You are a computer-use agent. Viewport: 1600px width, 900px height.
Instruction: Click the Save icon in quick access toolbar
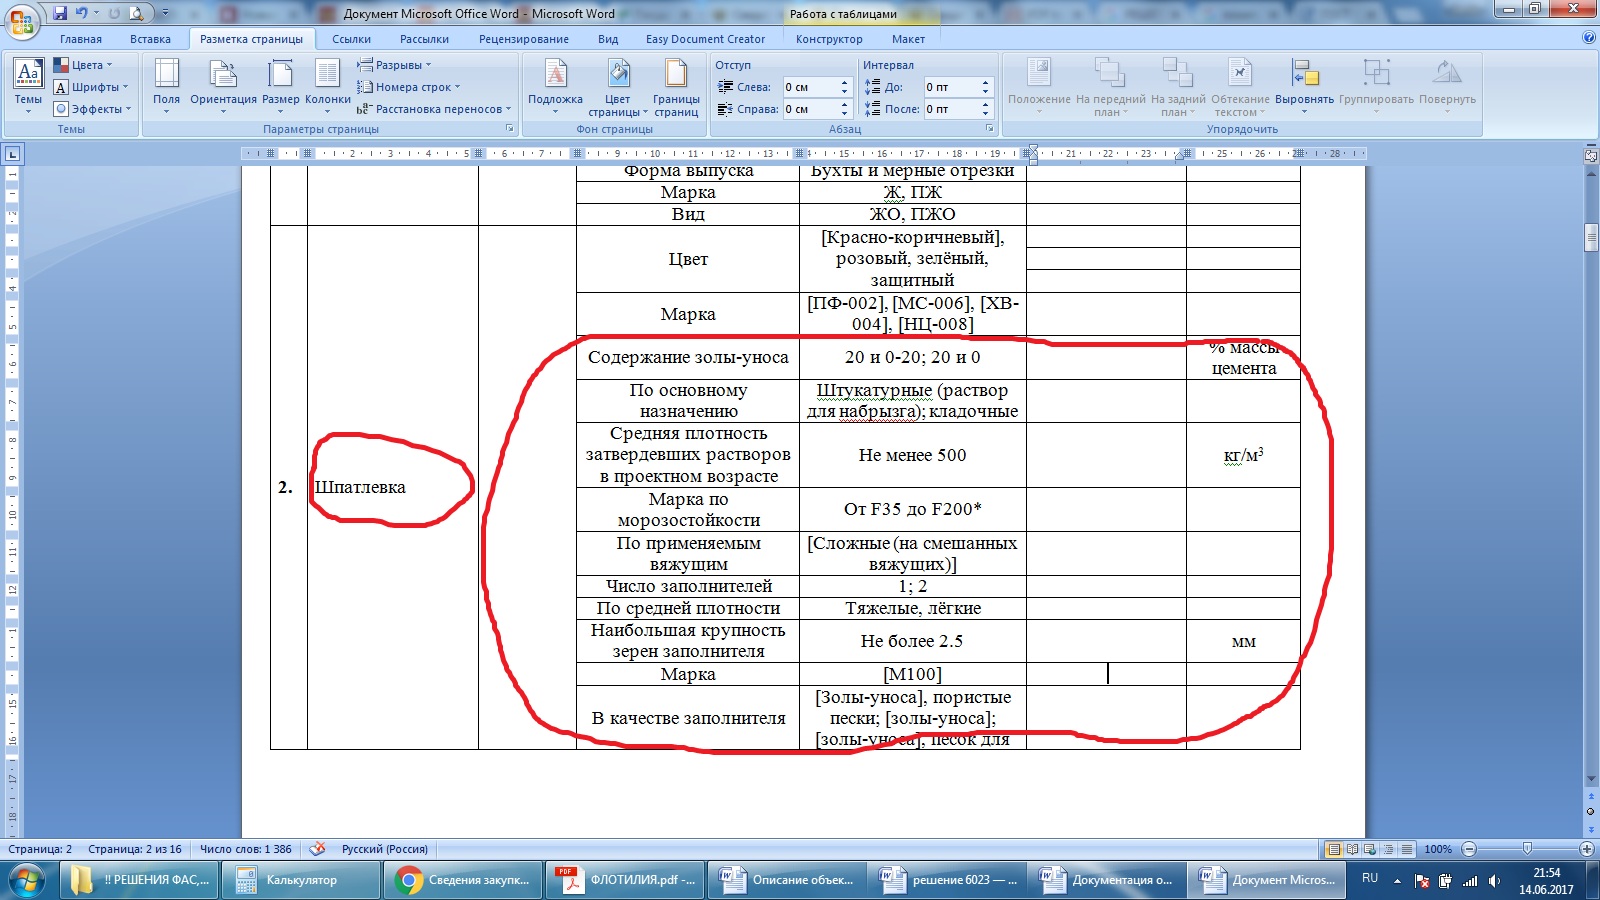(x=60, y=13)
